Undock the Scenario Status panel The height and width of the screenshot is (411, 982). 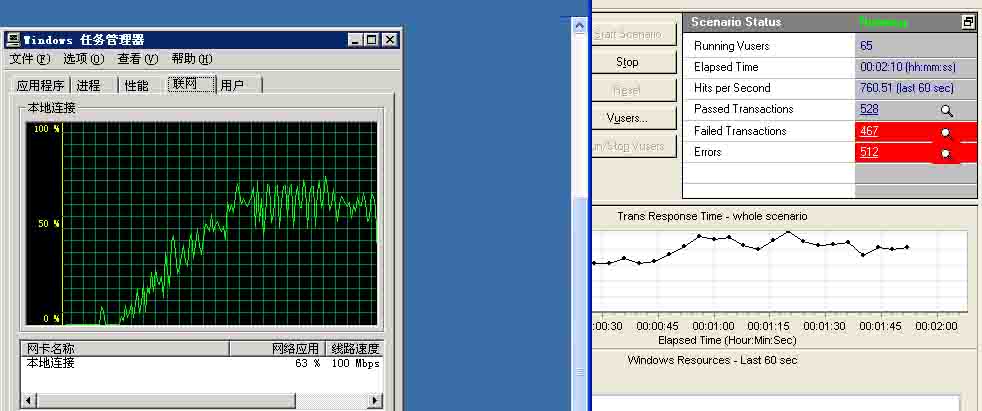[x=967, y=22]
